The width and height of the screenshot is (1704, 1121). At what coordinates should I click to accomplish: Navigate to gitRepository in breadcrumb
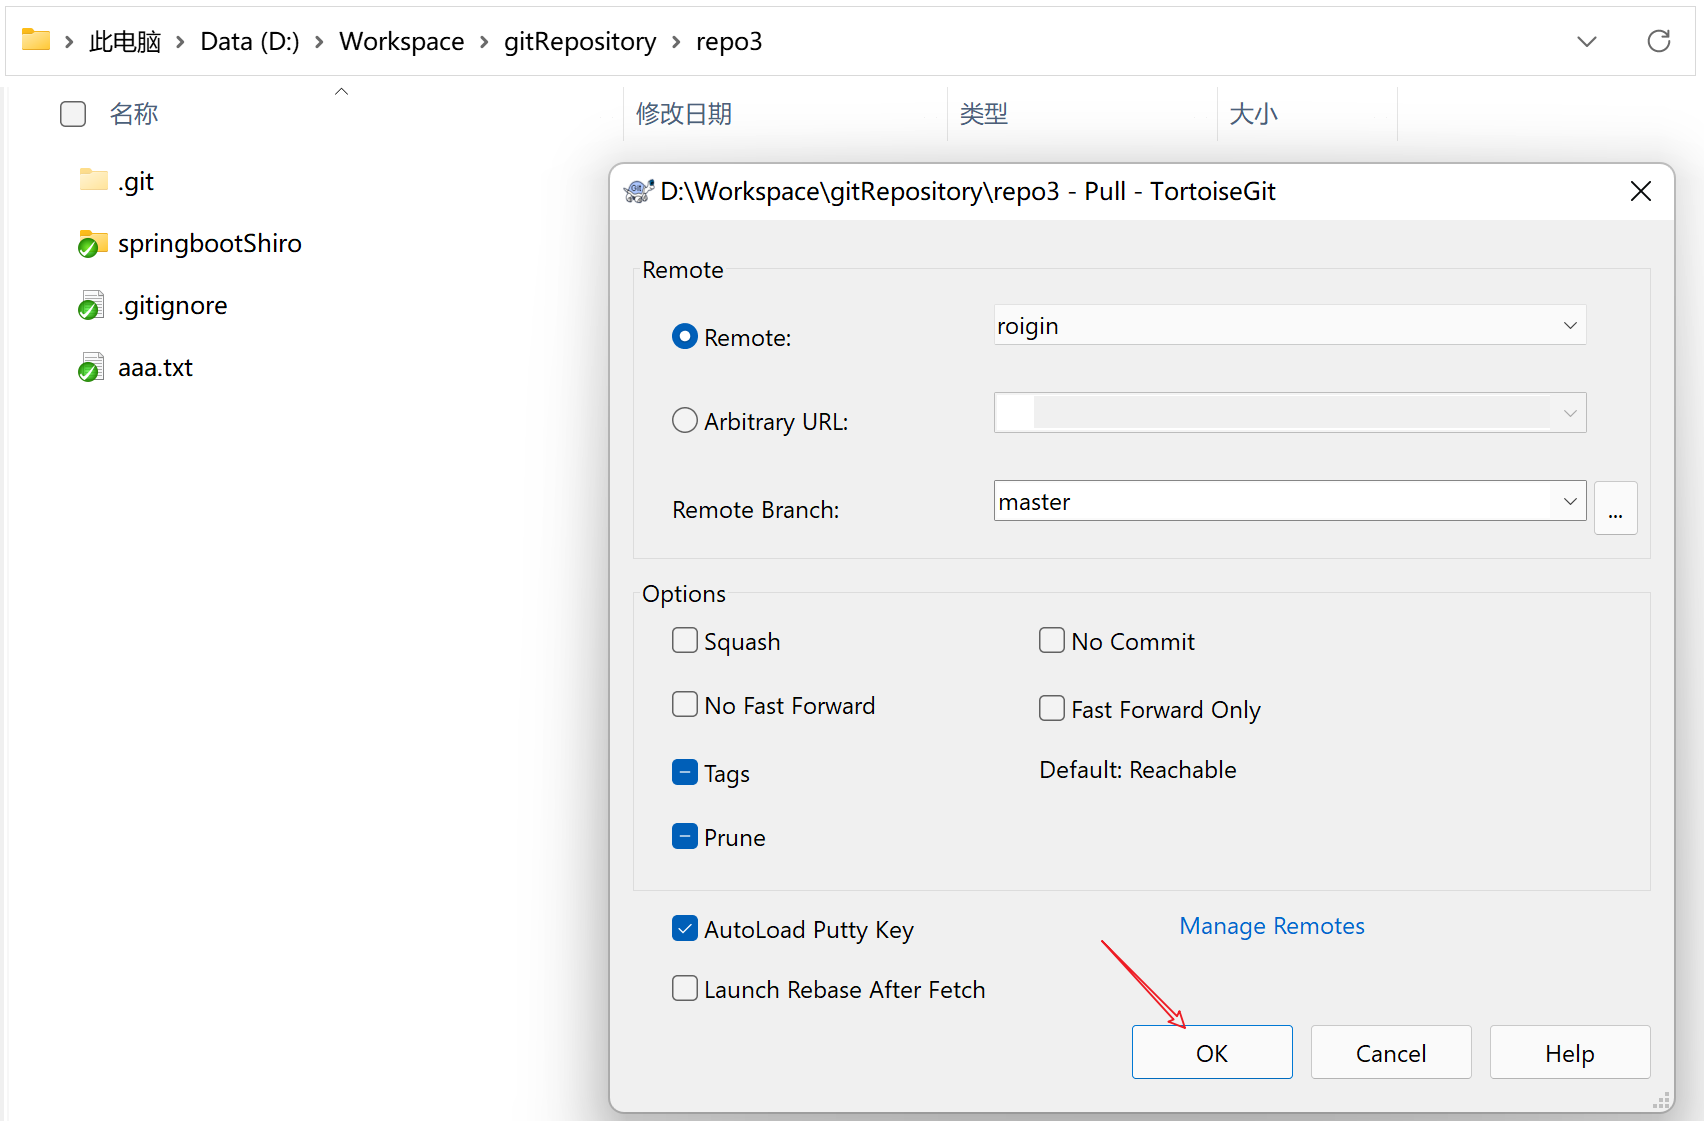coord(579,41)
